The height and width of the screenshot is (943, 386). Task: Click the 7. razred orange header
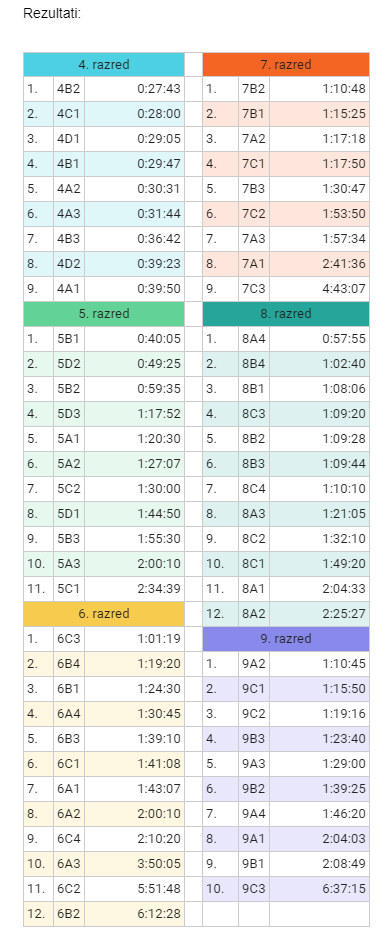[x=286, y=64]
